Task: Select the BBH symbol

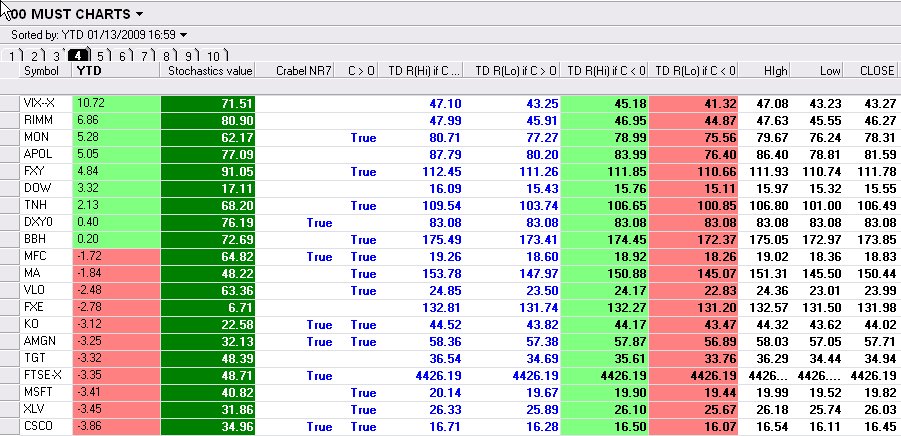Action: [34, 239]
